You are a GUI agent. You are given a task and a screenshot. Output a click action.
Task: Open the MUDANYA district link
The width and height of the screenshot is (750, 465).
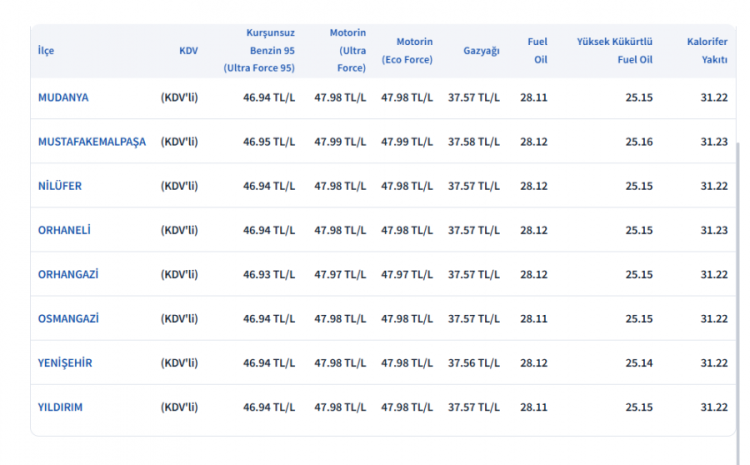(x=63, y=98)
